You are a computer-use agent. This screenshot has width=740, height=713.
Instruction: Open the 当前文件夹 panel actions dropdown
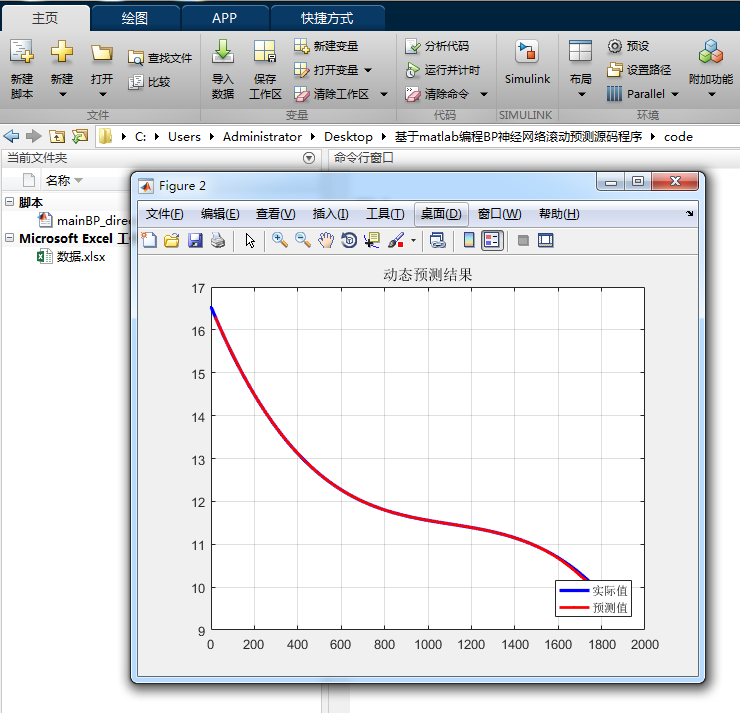tap(309, 158)
